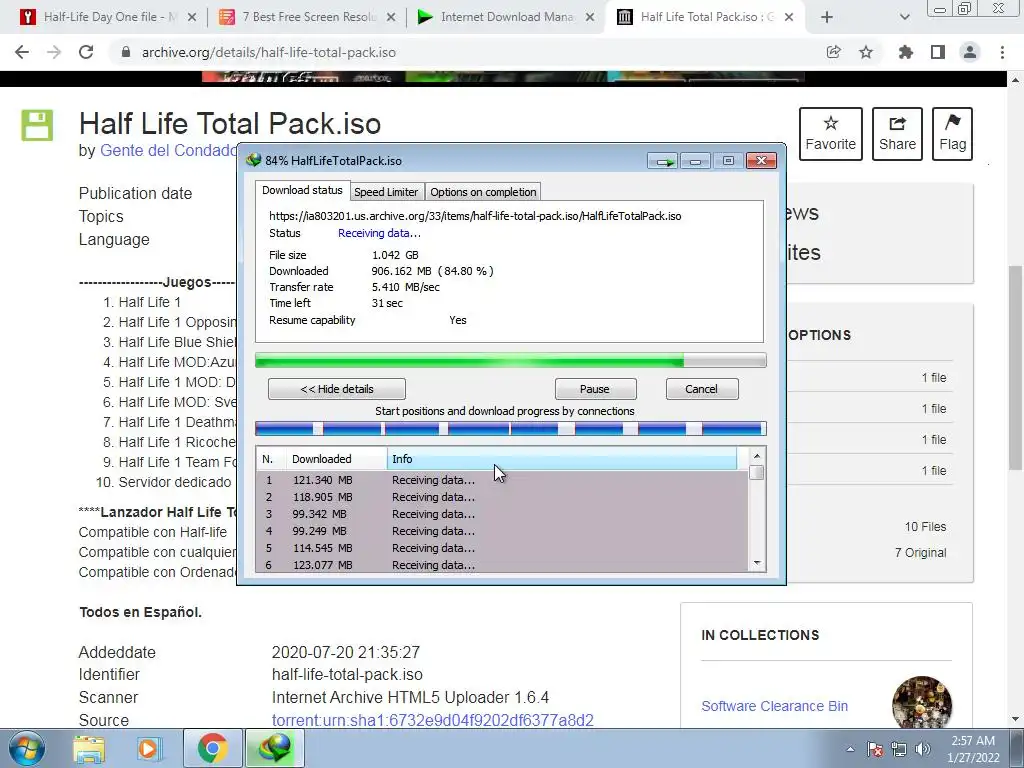Open the Speed Limiter tab
1024x768 pixels.
click(386, 192)
